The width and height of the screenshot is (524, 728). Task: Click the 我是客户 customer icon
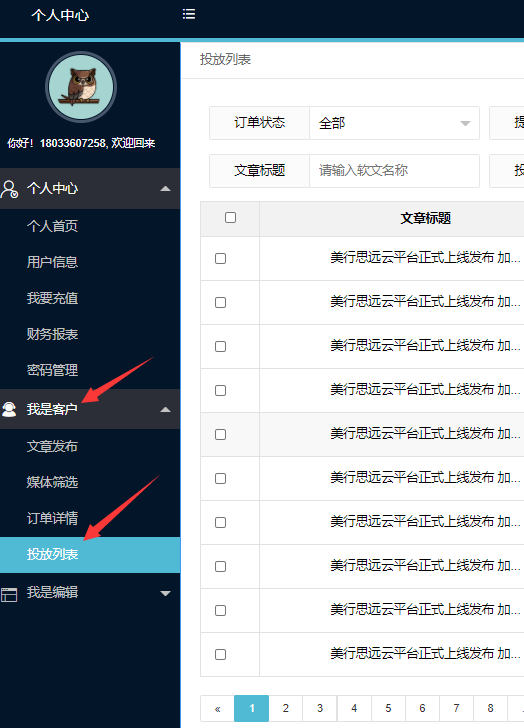9,409
